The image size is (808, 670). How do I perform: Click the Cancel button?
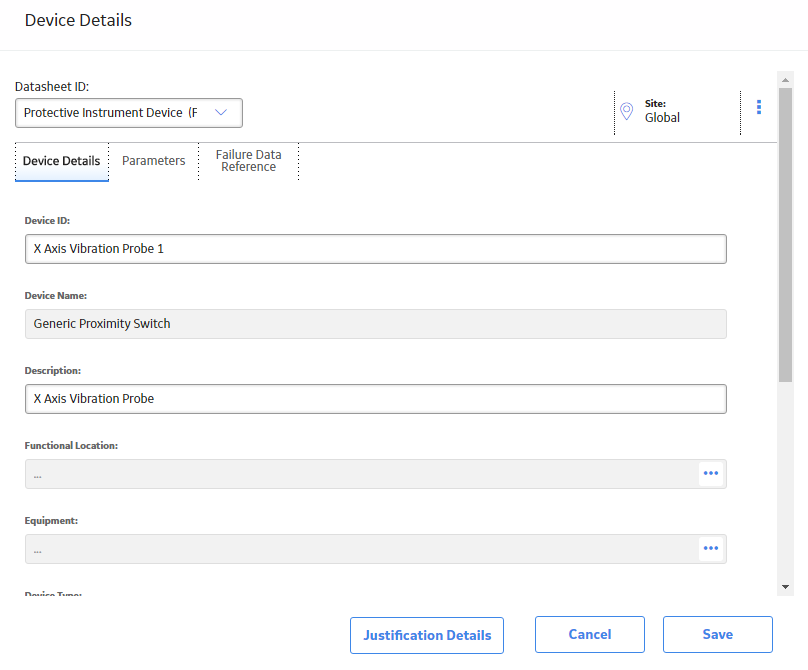pos(590,634)
